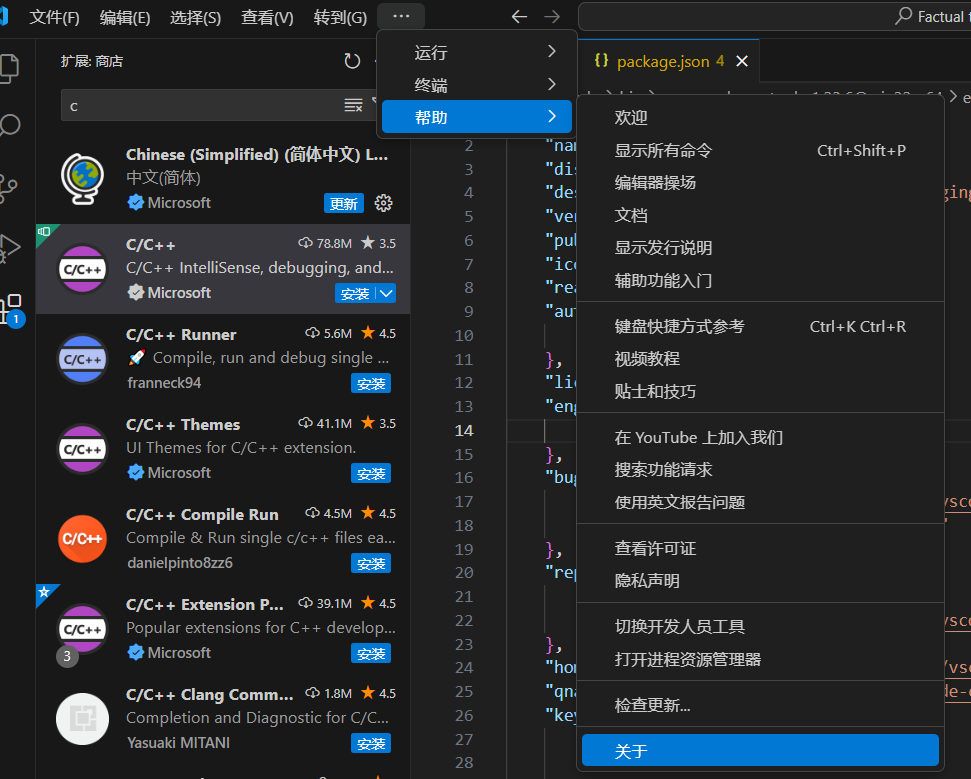The height and width of the screenshot is (779, 971).
Task: Click the Chinese (Simplified) globe extension icon
Action: click(82, 178)
